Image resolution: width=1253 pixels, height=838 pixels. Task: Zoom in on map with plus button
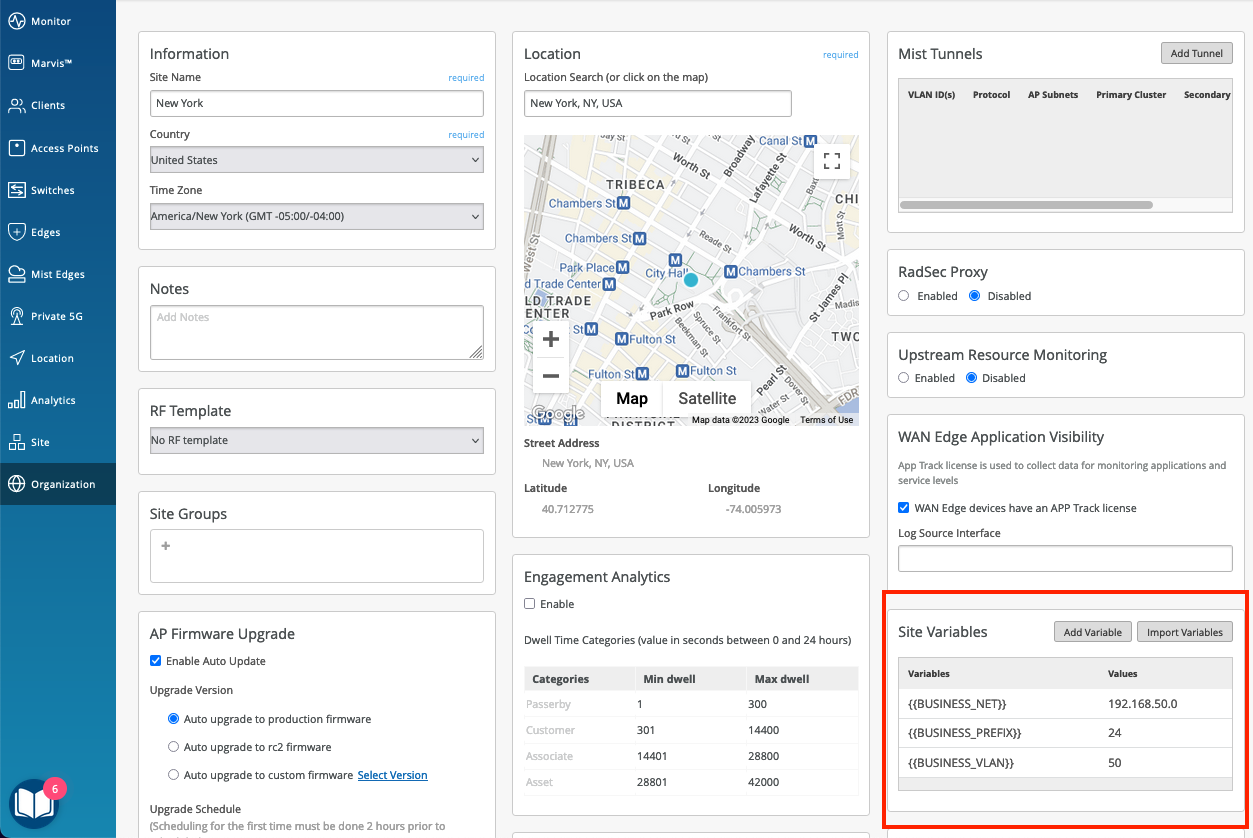pyautogui.click(x=550, y=340)
